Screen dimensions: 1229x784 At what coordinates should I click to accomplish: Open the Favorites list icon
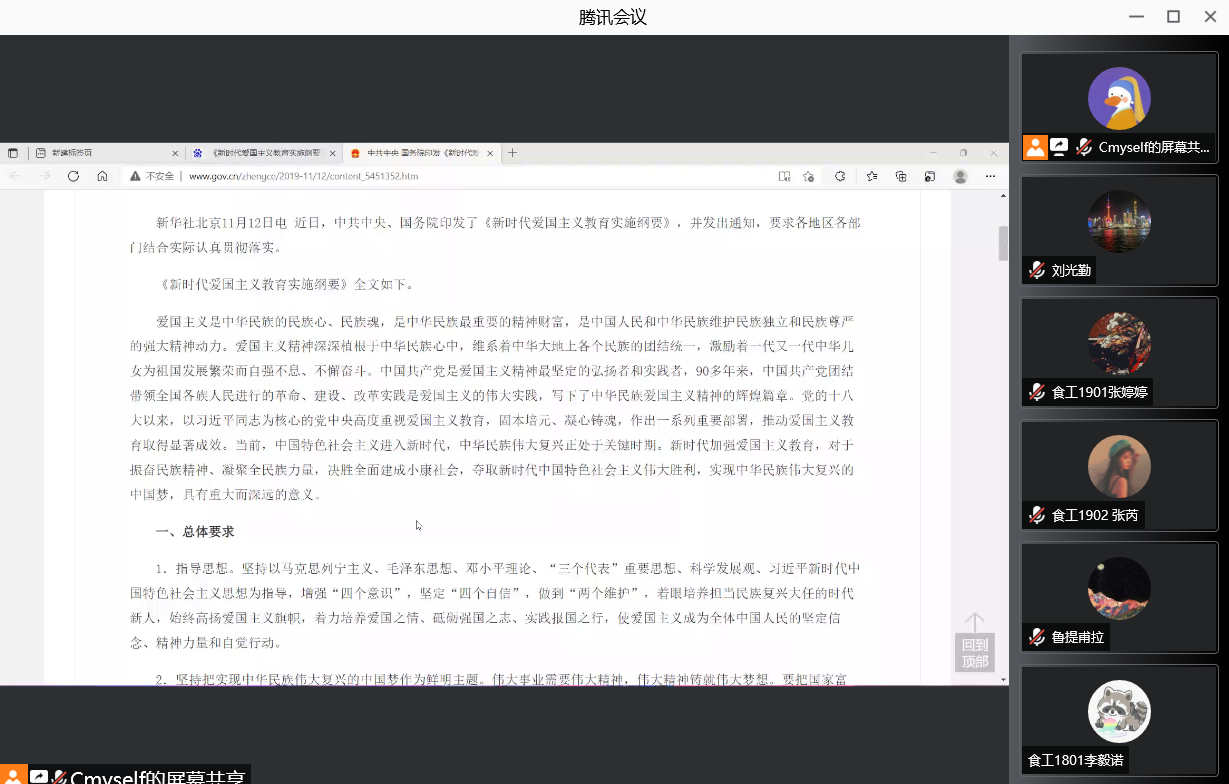tap(872, 176)
